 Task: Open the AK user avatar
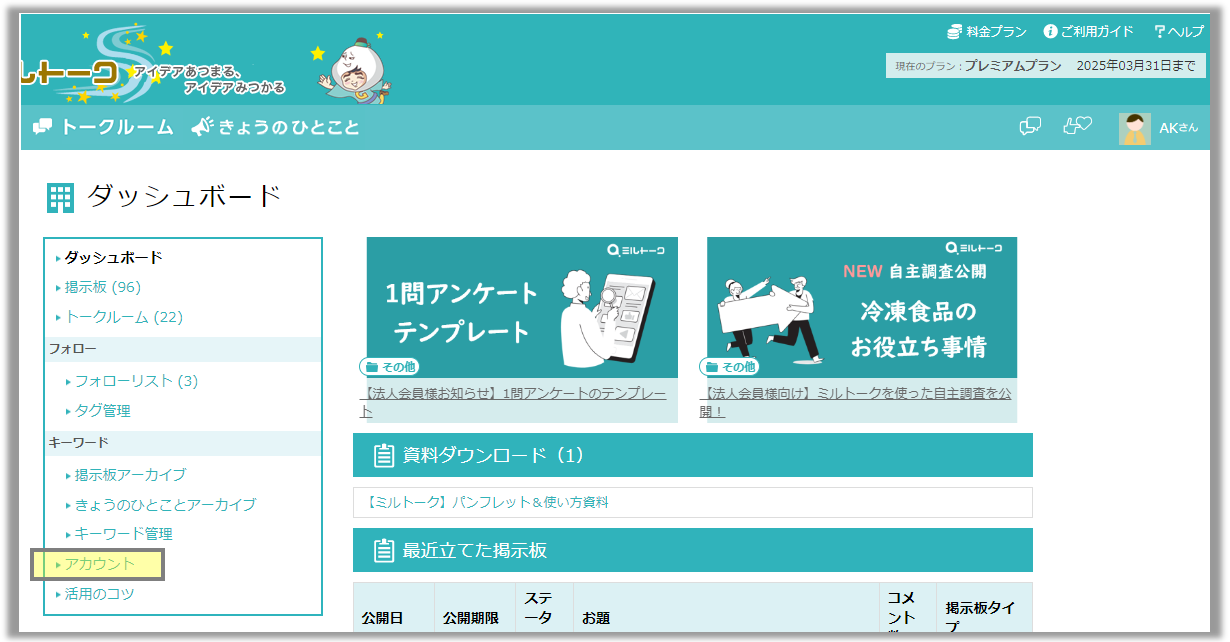1134,129
